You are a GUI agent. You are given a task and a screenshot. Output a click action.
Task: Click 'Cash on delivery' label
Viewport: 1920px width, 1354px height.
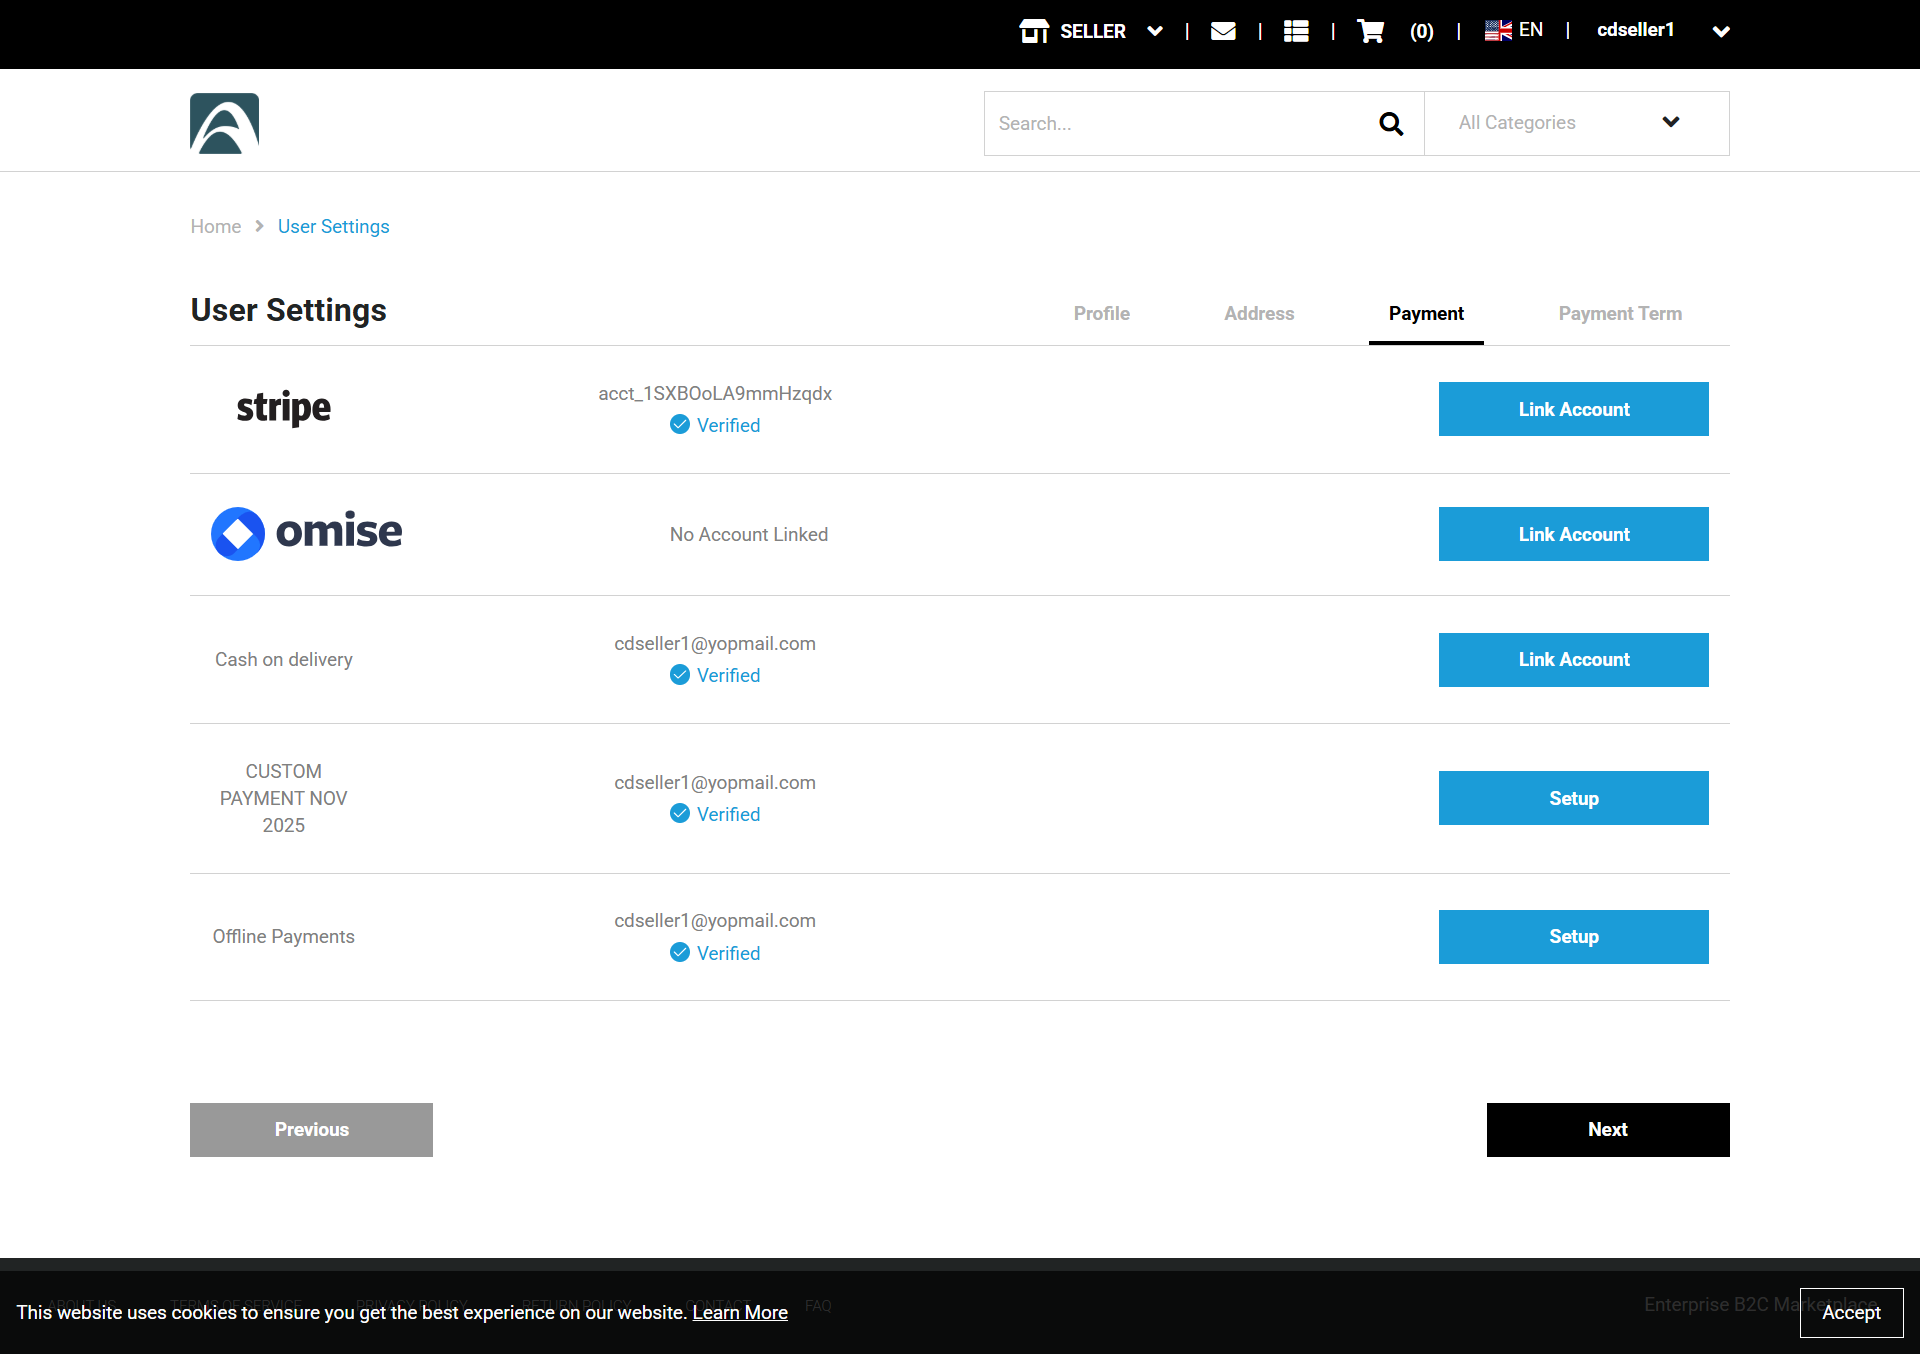pos(284,659)
